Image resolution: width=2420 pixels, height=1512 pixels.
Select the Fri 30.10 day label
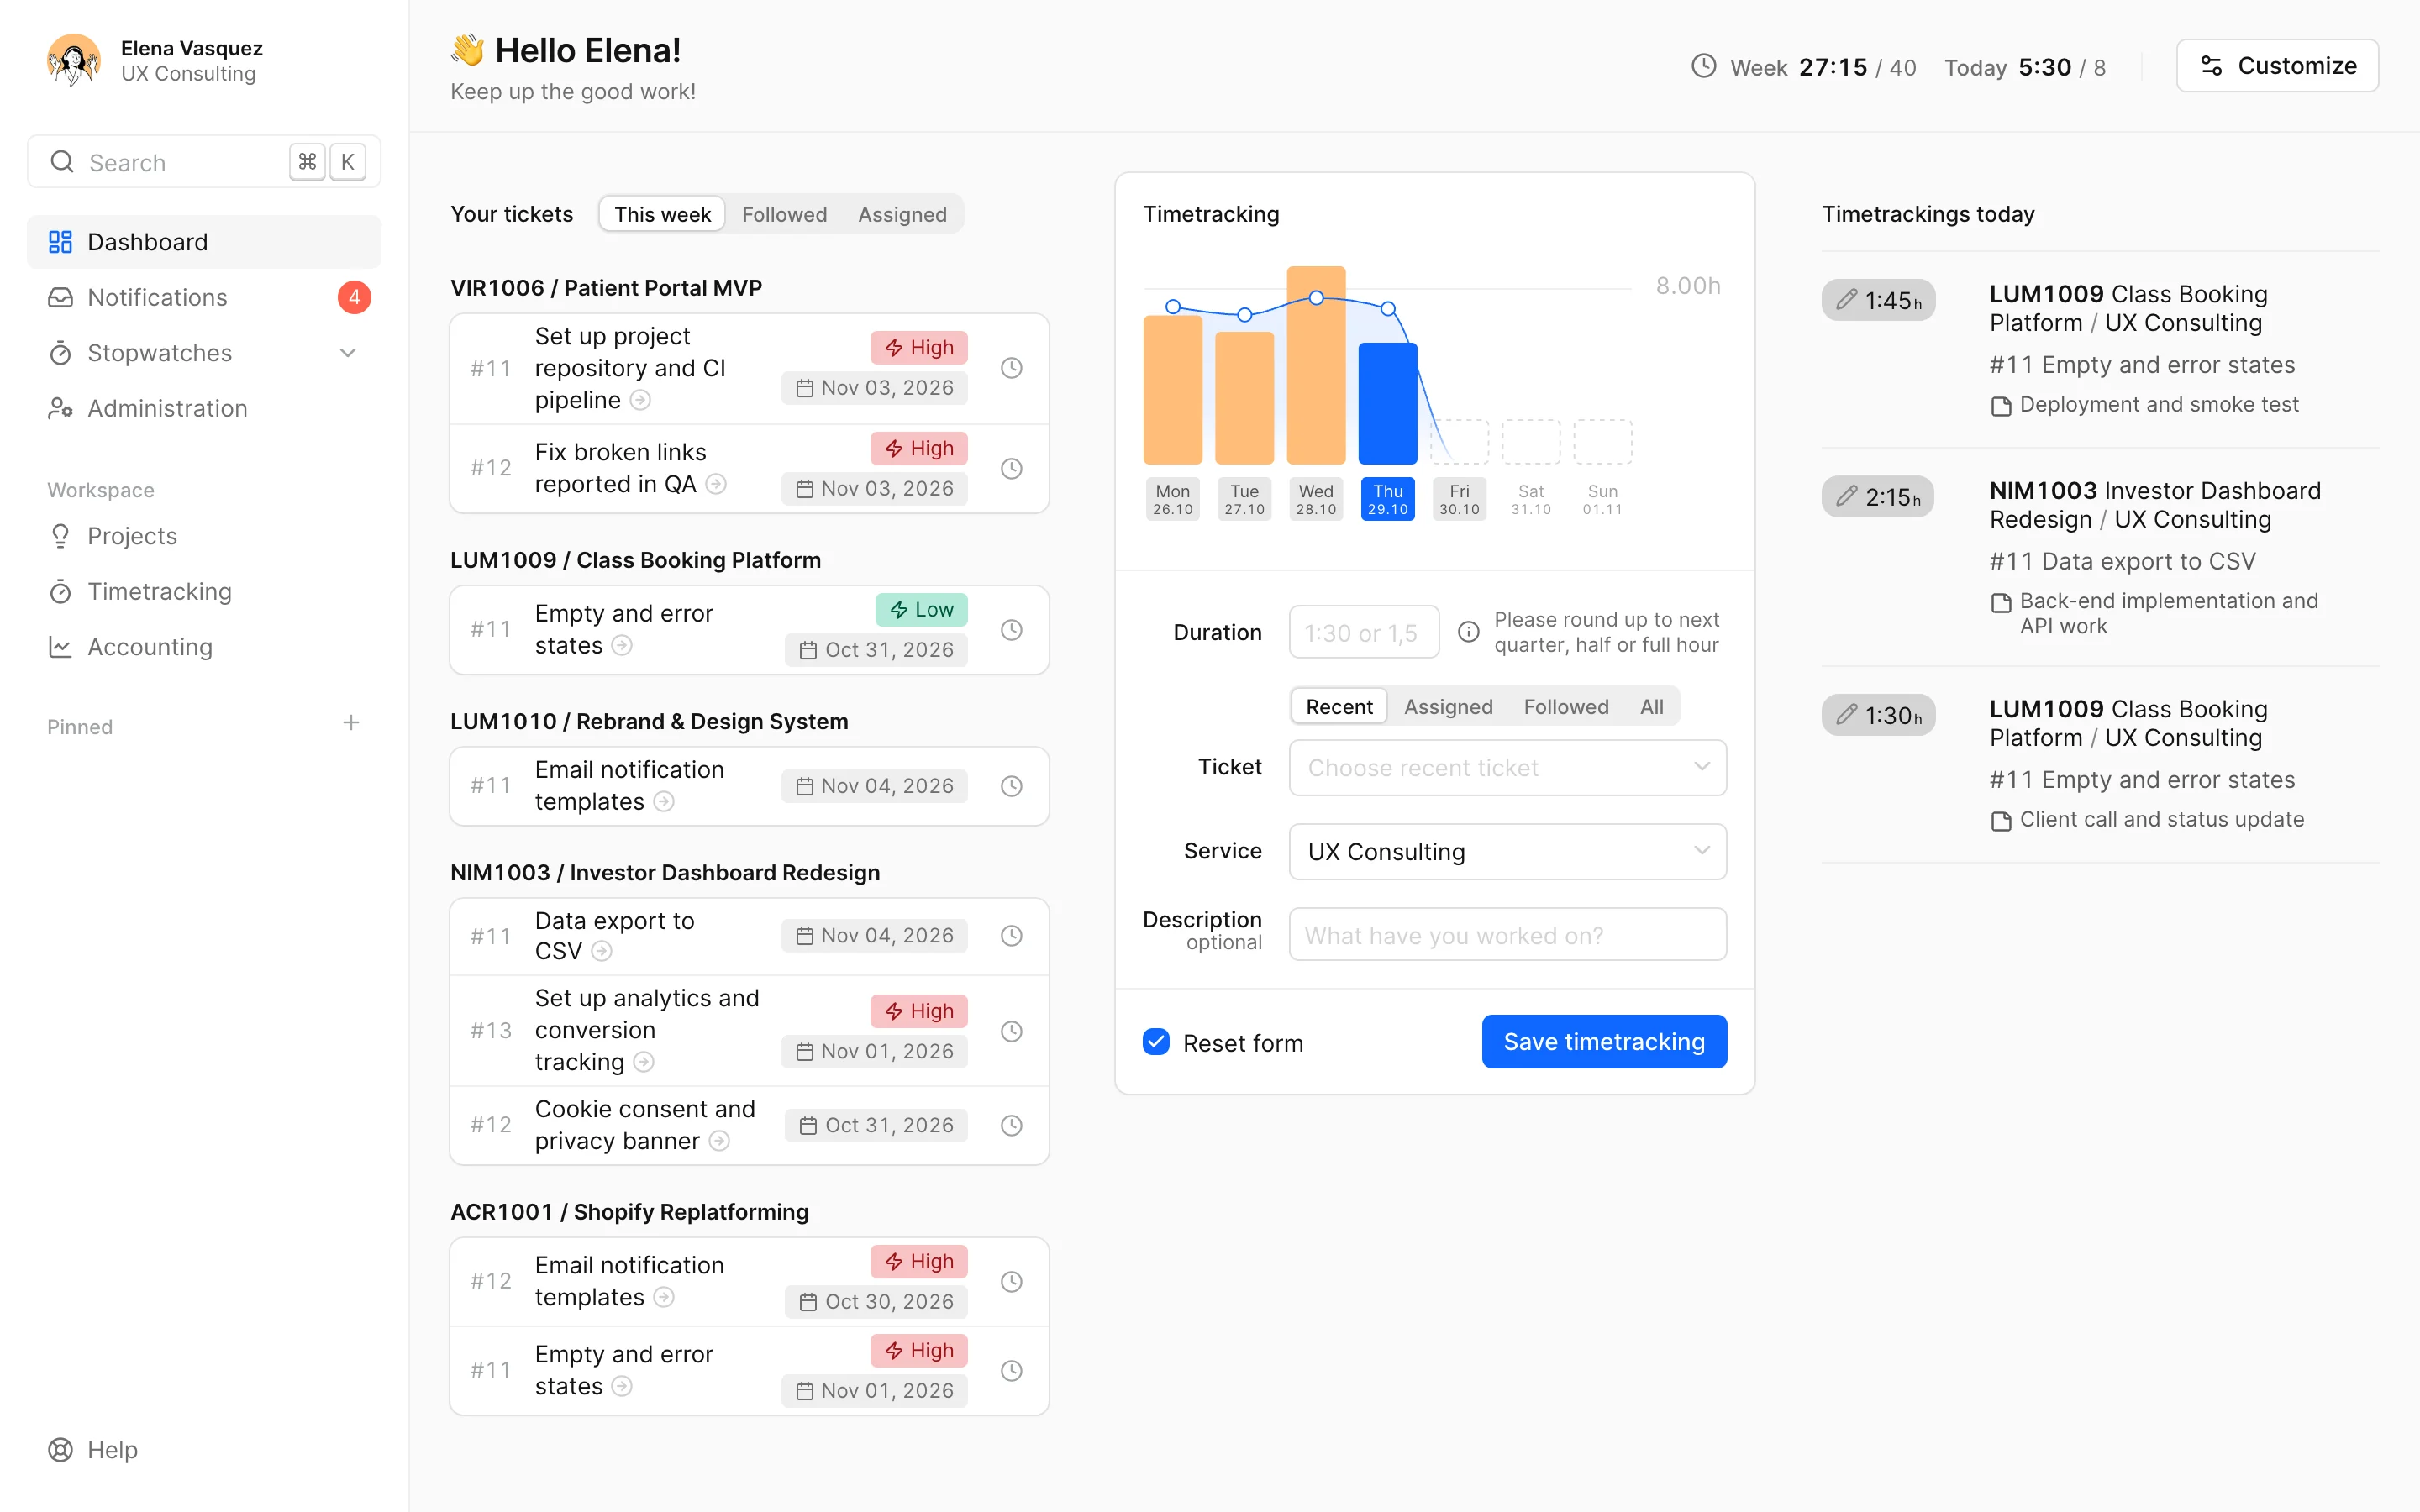coord(1459,499)
